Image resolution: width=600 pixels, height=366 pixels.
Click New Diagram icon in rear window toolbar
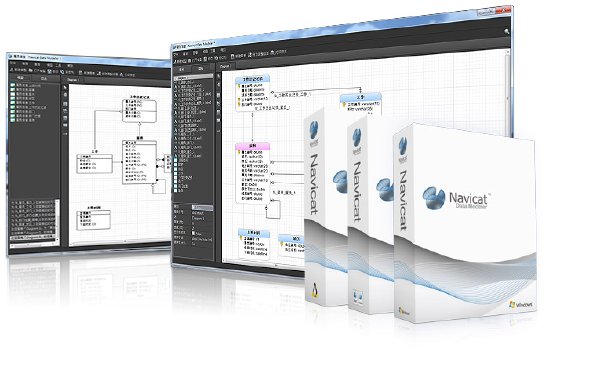pos(80,73)
